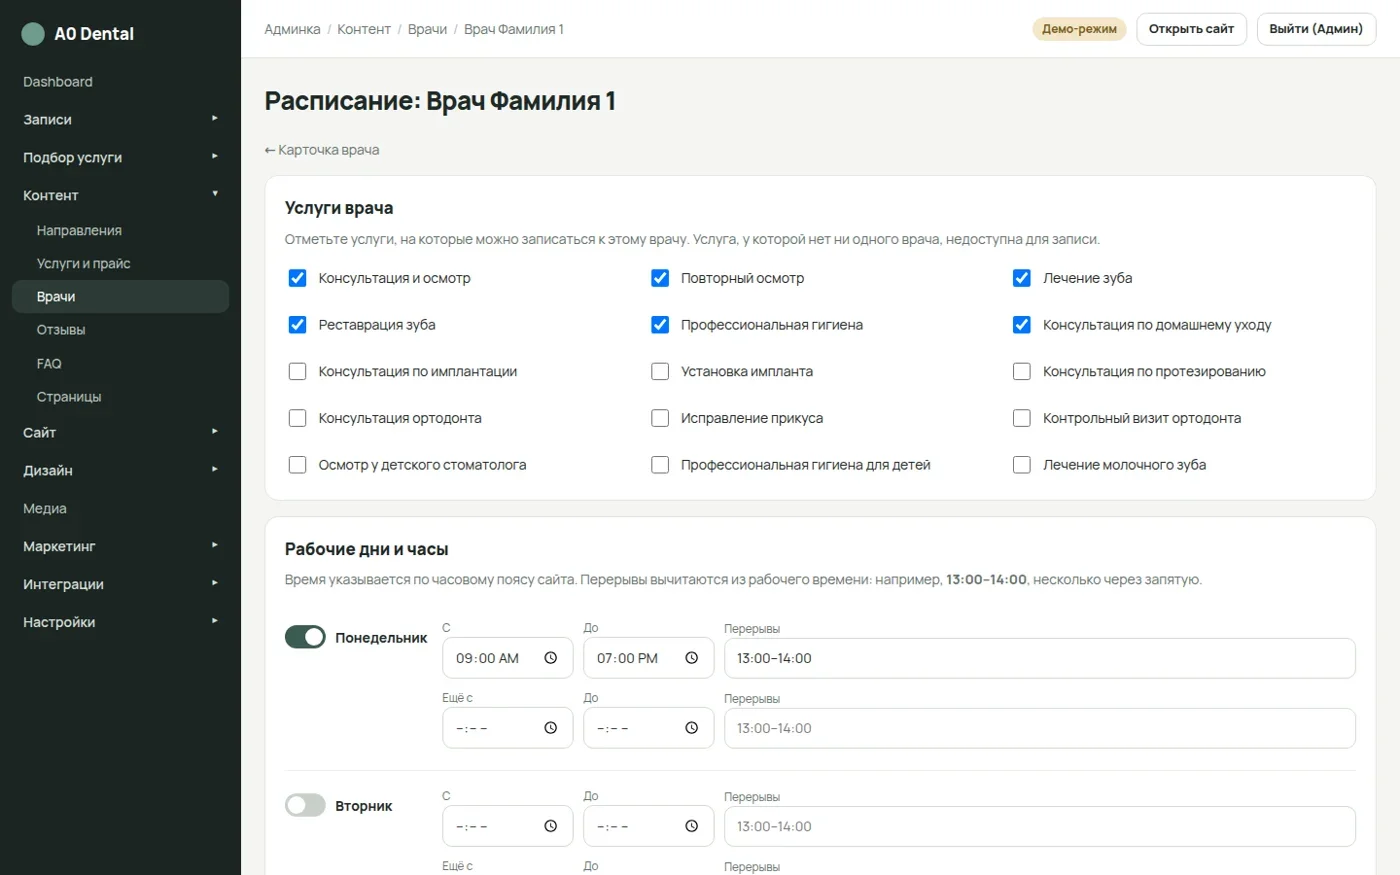
Task: Open Dashboard in the sidebar
Action: coord(120,82)
